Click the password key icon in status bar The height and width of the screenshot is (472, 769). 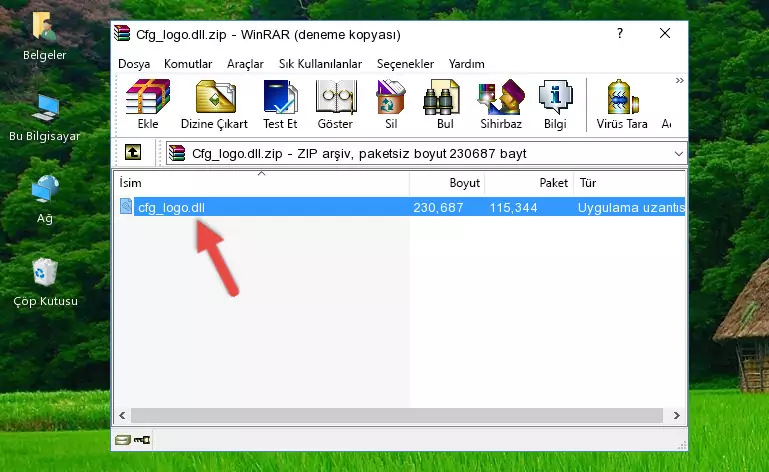point(142,440)
